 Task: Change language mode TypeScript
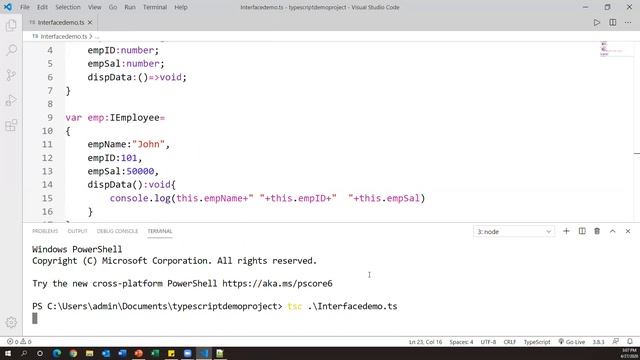(x=537, y=342)
